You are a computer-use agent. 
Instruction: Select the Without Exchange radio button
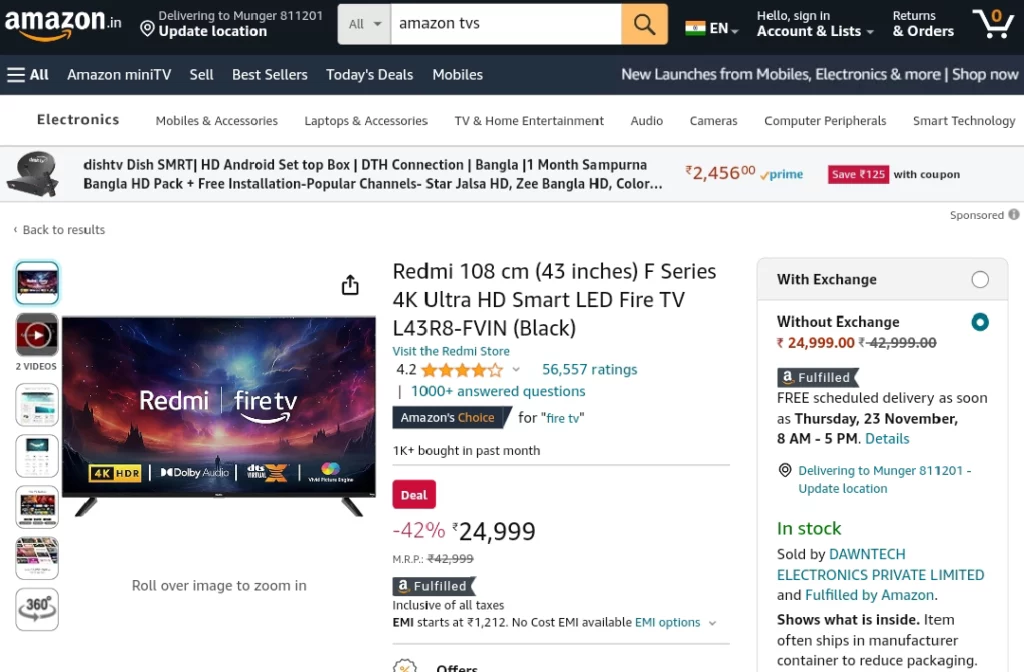point(980,322)
